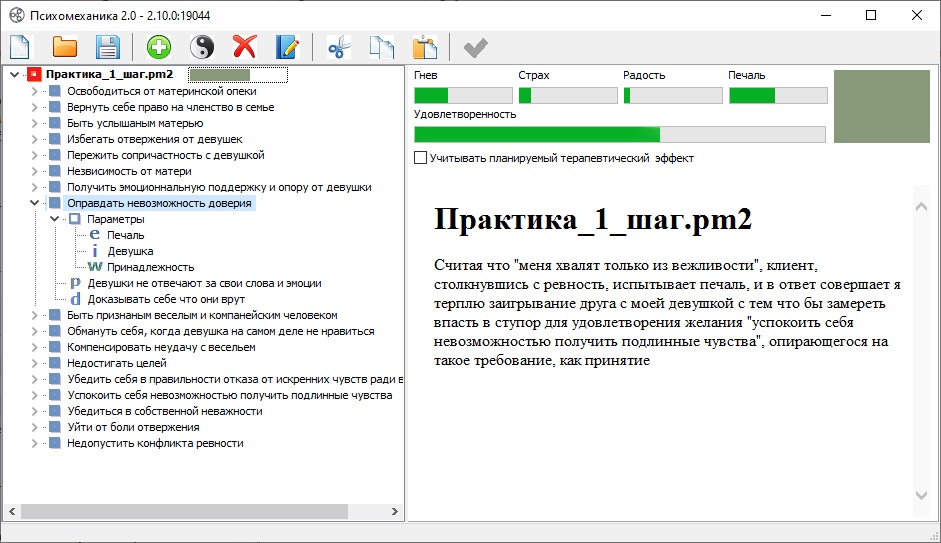Collapse the Параметры subtree
The image size is (941, 543).
54,219
